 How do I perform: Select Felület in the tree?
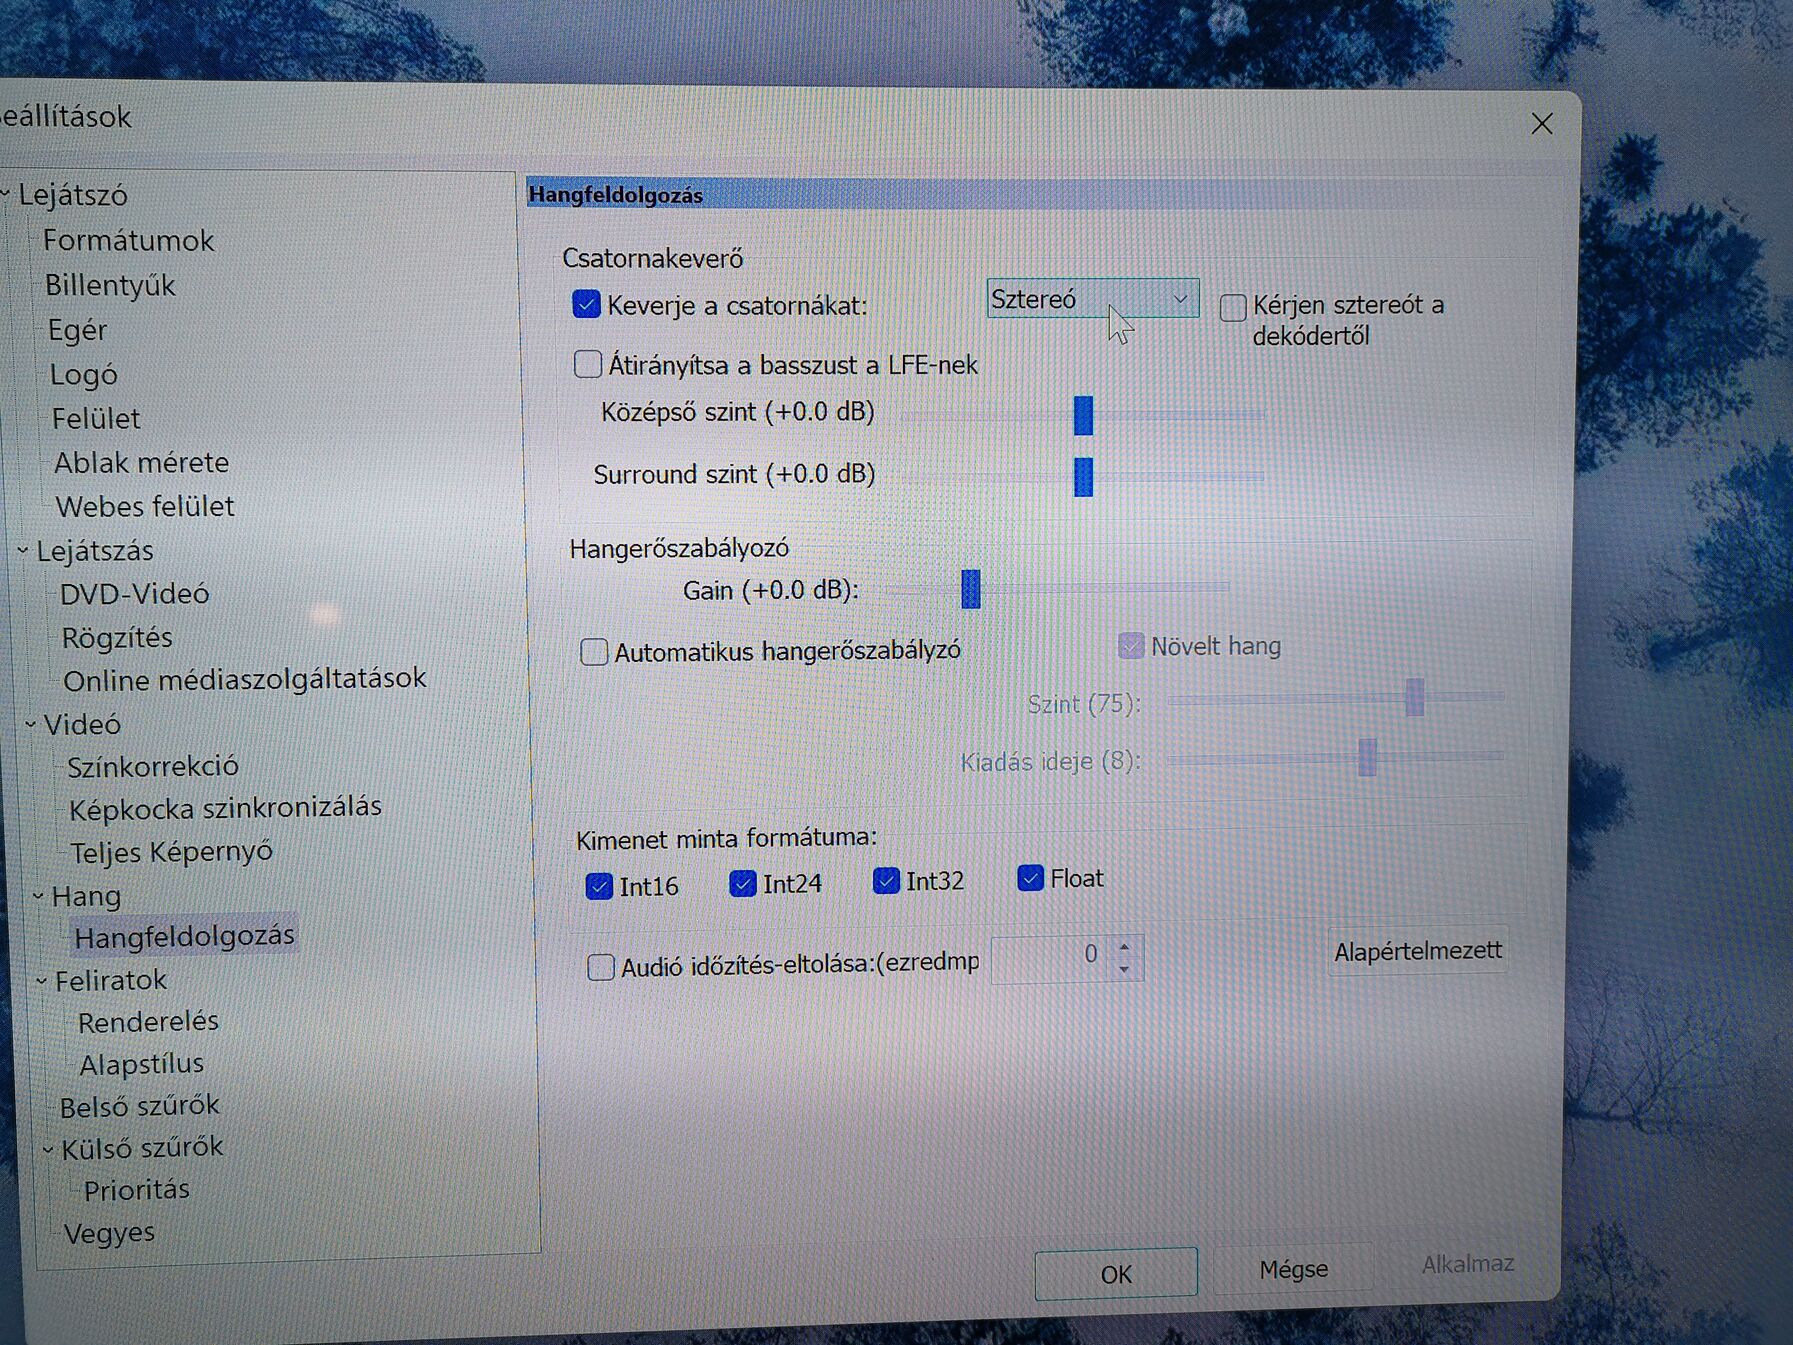(x=96, y=418)
